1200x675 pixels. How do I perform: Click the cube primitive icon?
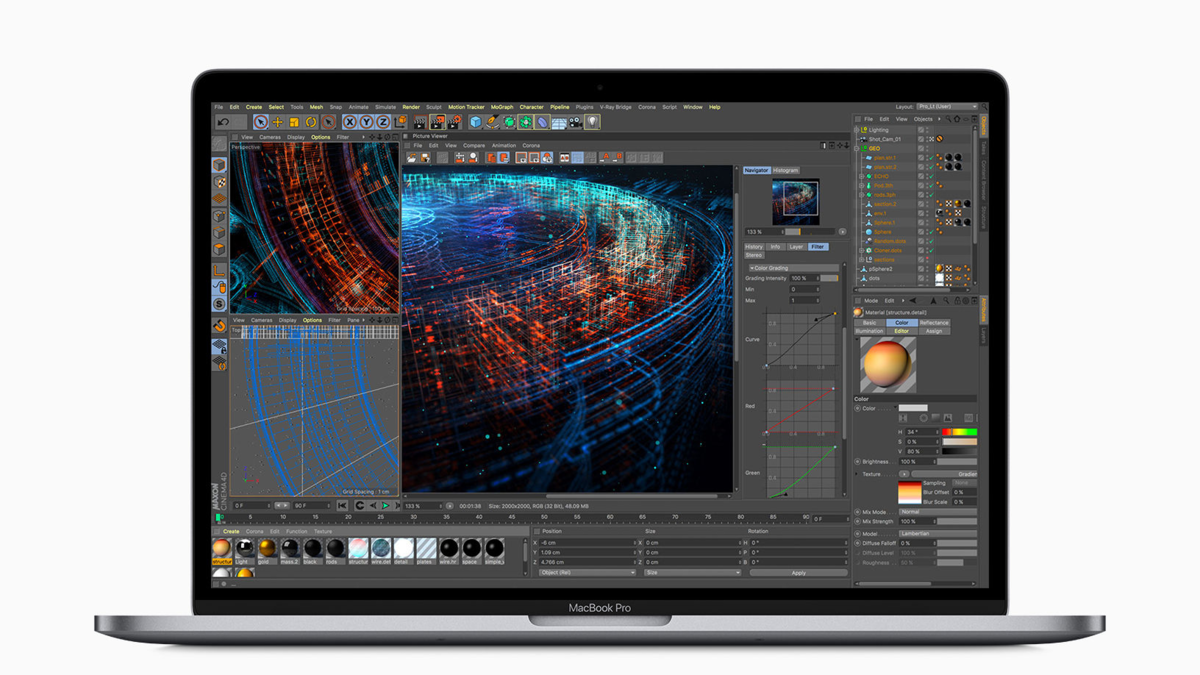(476, 122)
